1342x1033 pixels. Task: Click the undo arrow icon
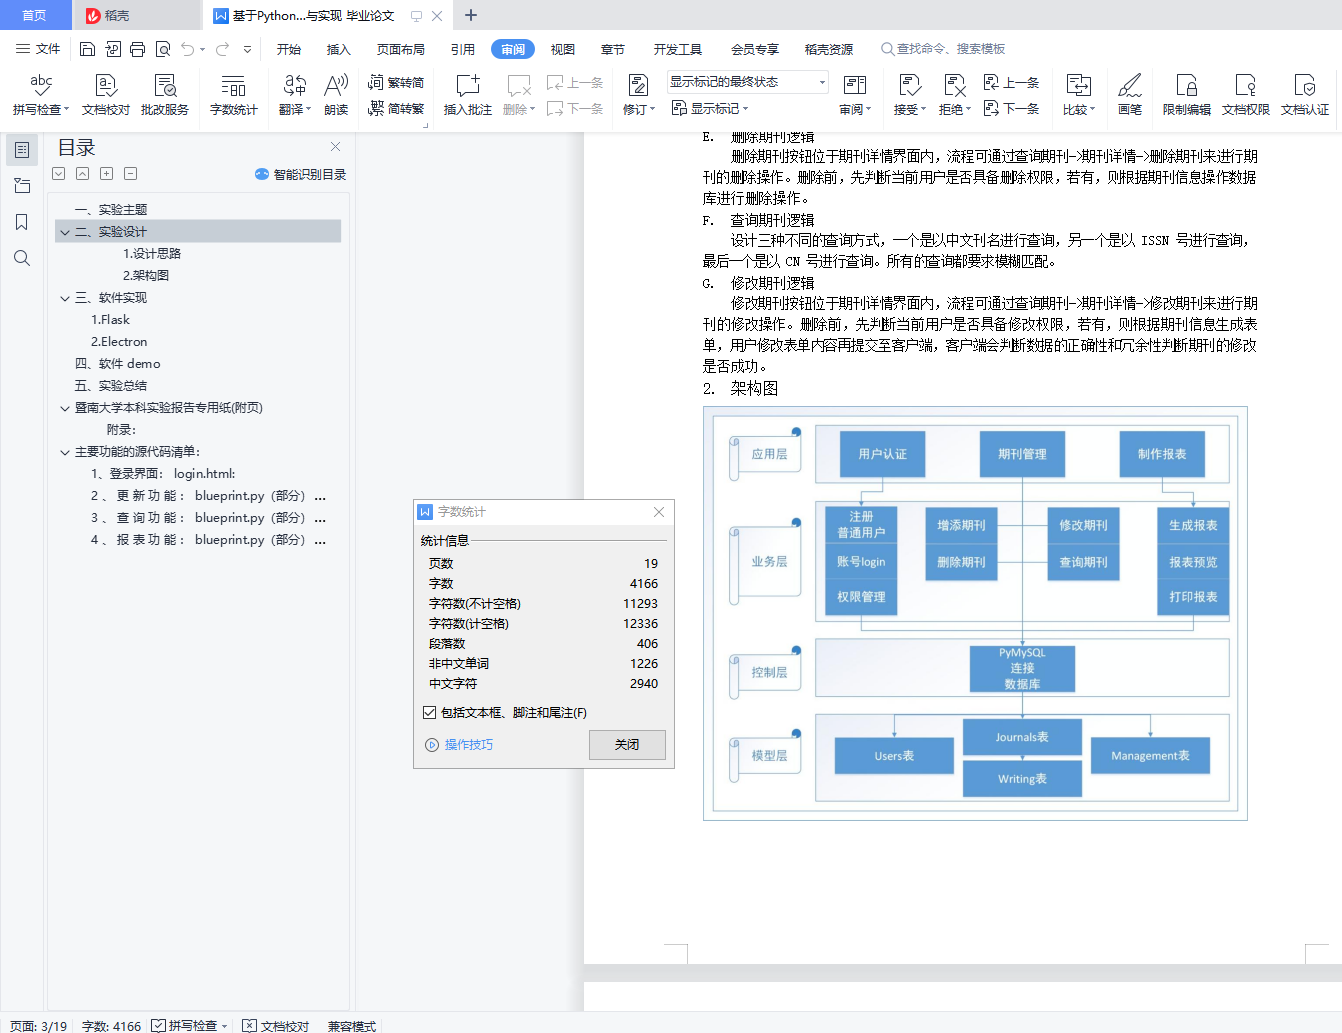click(x=187, y=49)
